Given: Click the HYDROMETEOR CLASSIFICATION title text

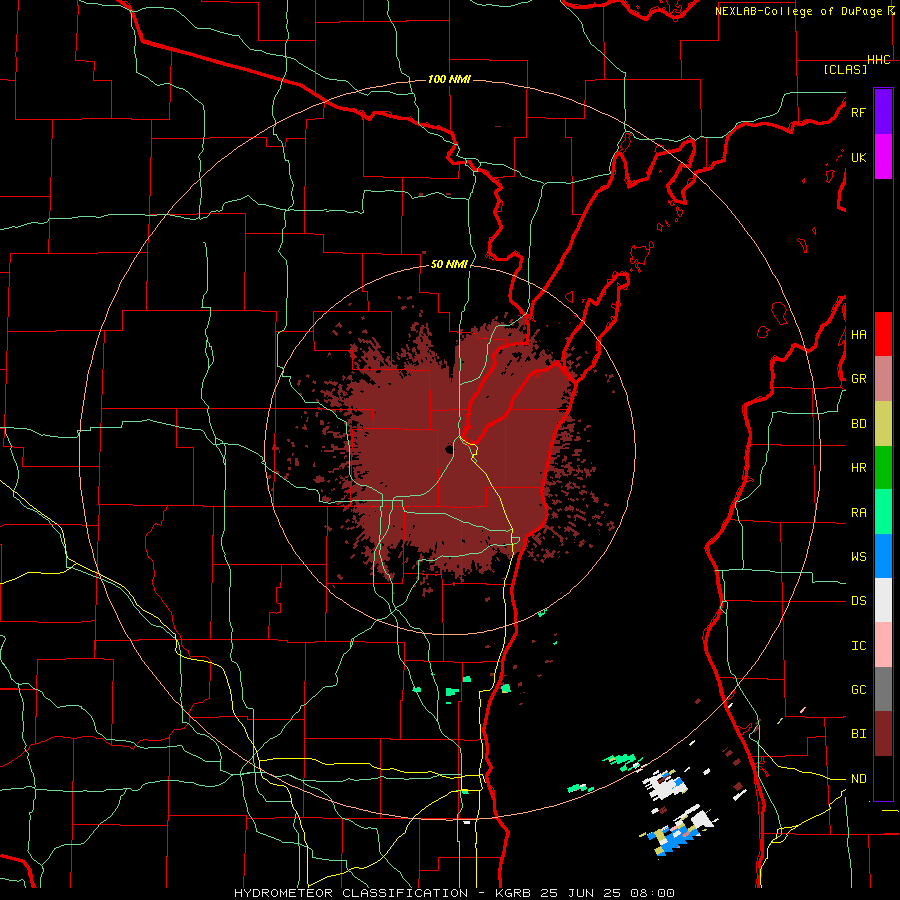Looking at the screenshot, I should click(351, 893).
